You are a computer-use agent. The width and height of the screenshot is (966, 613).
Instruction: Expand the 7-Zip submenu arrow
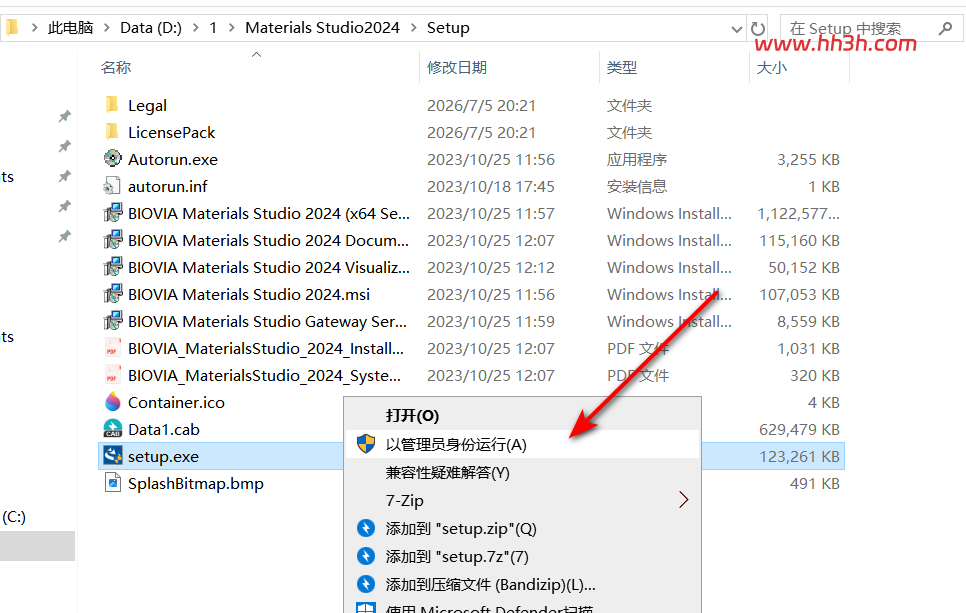[x=683, y=500]
